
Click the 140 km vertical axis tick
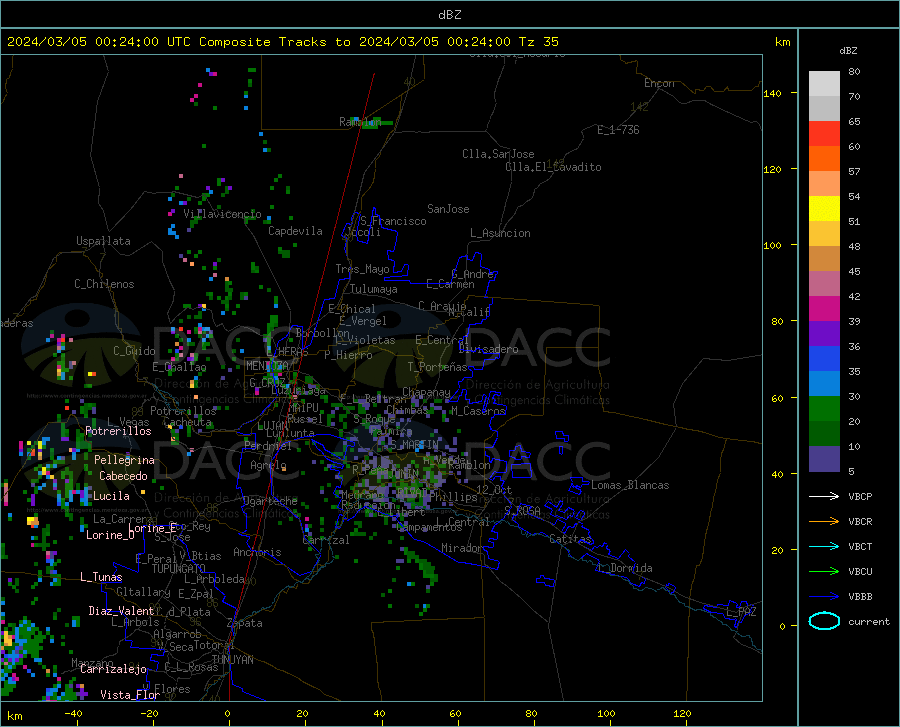pos(772,93)
